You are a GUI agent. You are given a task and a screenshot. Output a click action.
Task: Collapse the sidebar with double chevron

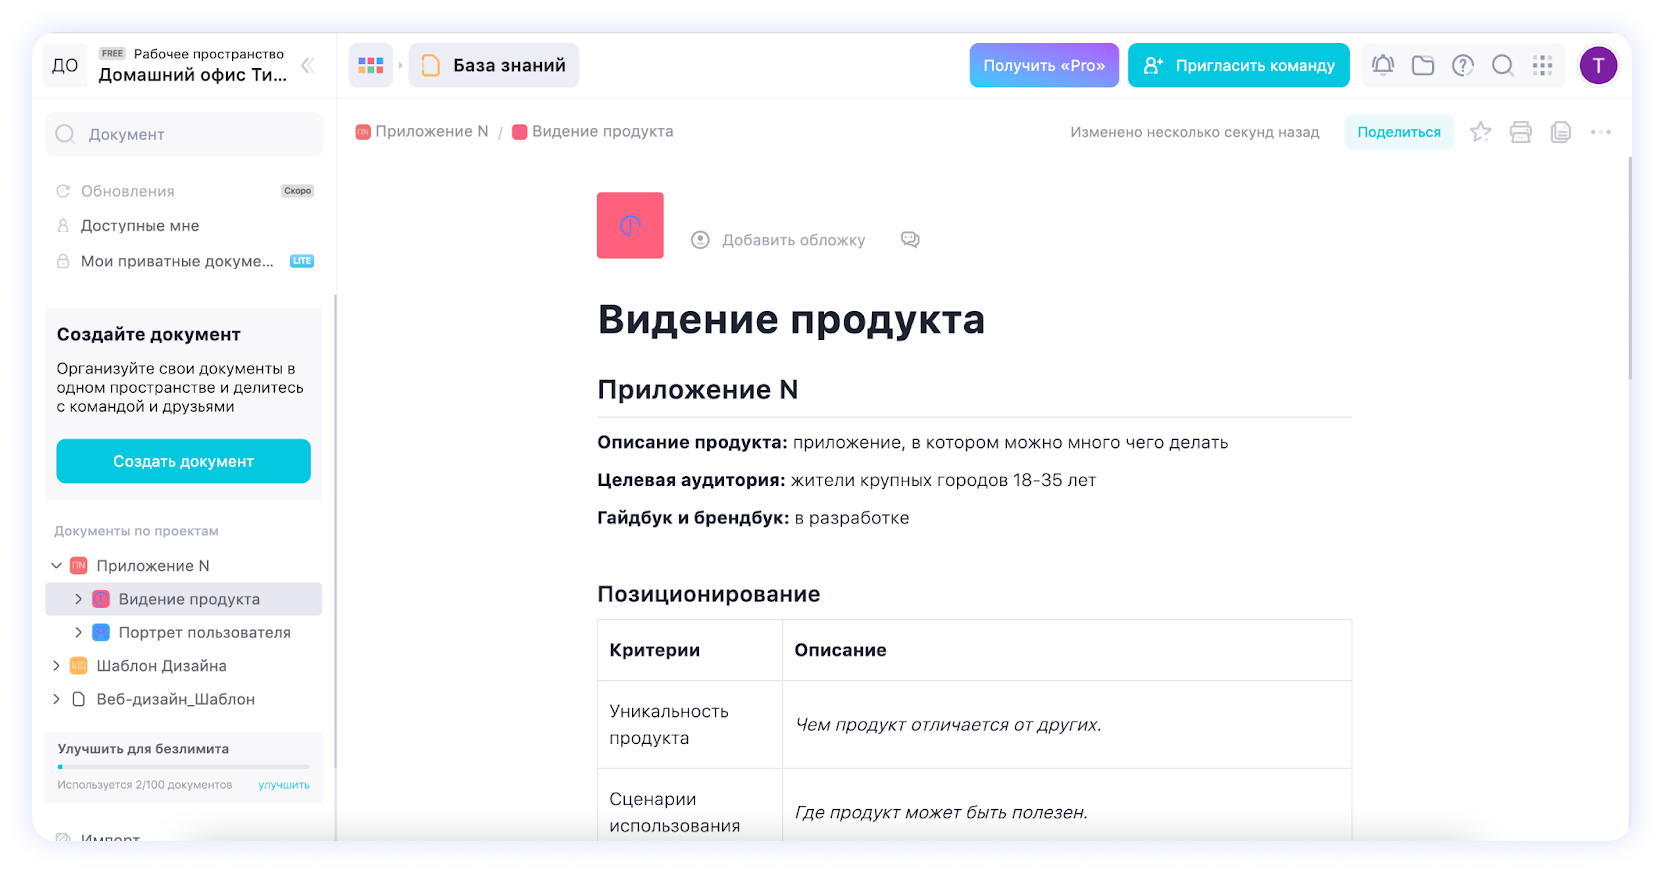pyautogui.click(x=308, y=66)
